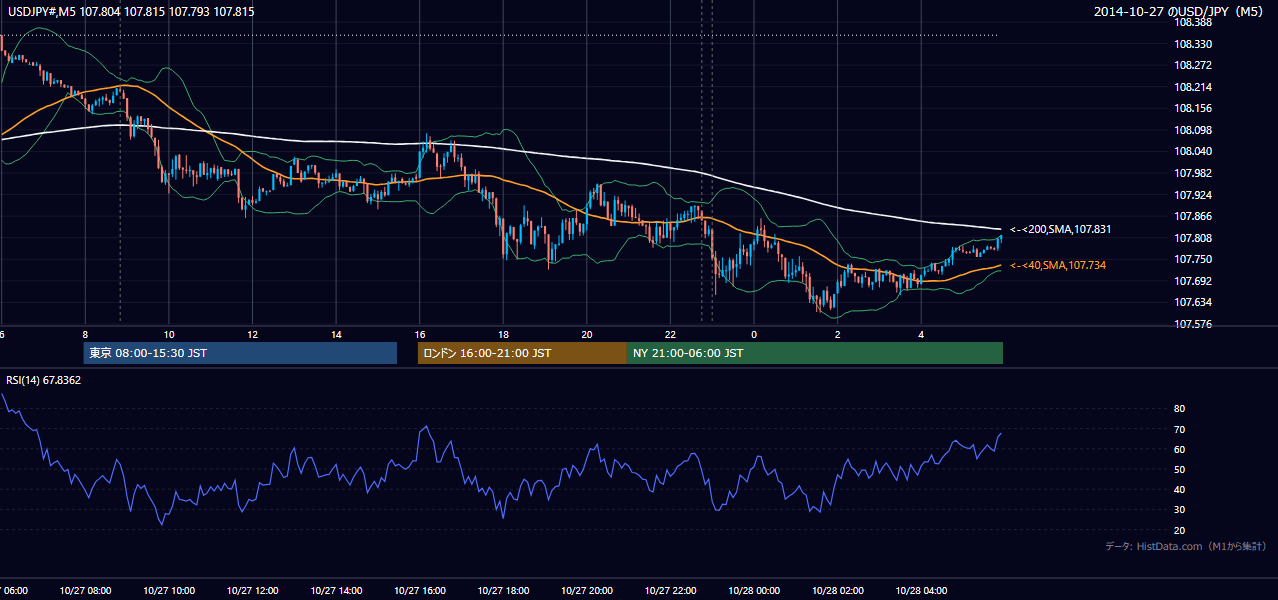Click the 10/28 02:00 date label
The image size is (1278, 600).
(x=838, y=591)
